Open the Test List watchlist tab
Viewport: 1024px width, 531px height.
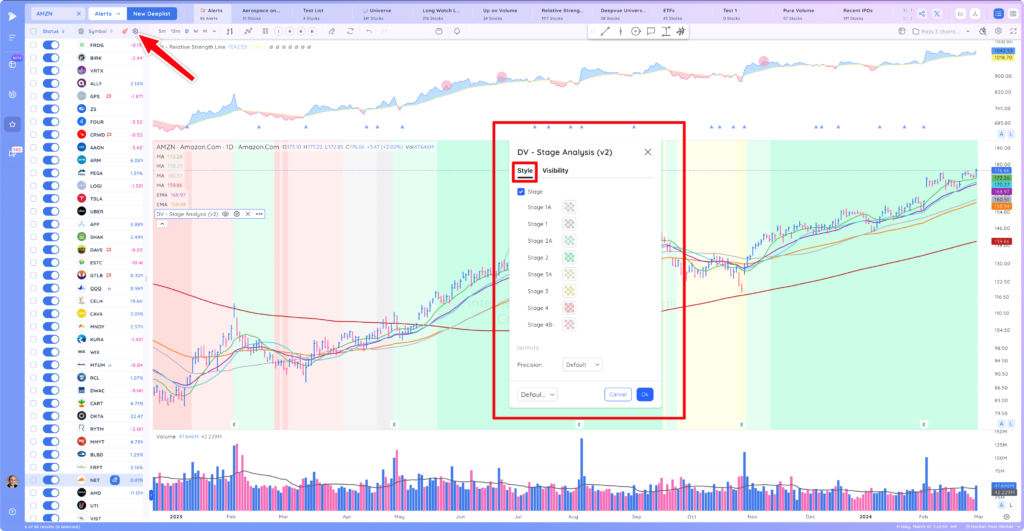[x=313, y=13]
